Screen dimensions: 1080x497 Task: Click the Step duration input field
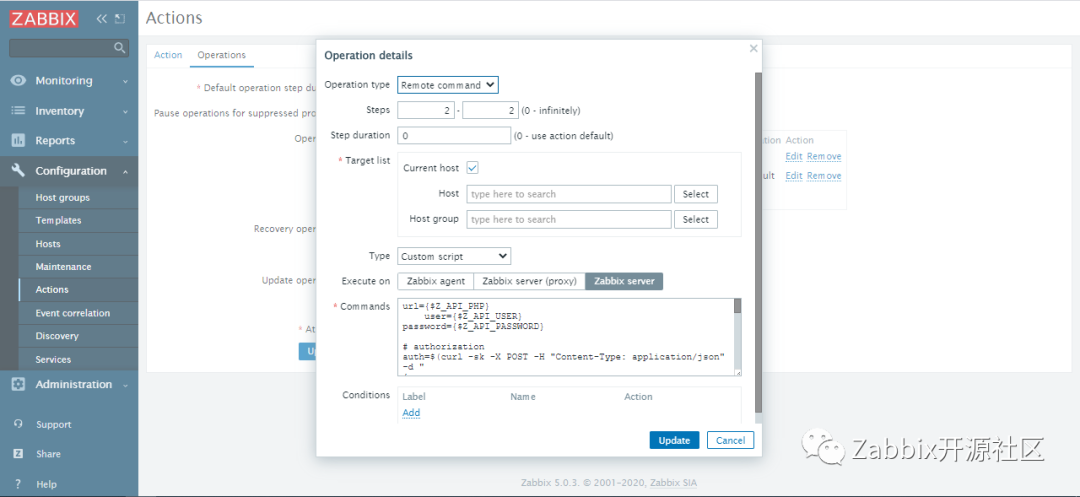(x=454, y=136)
